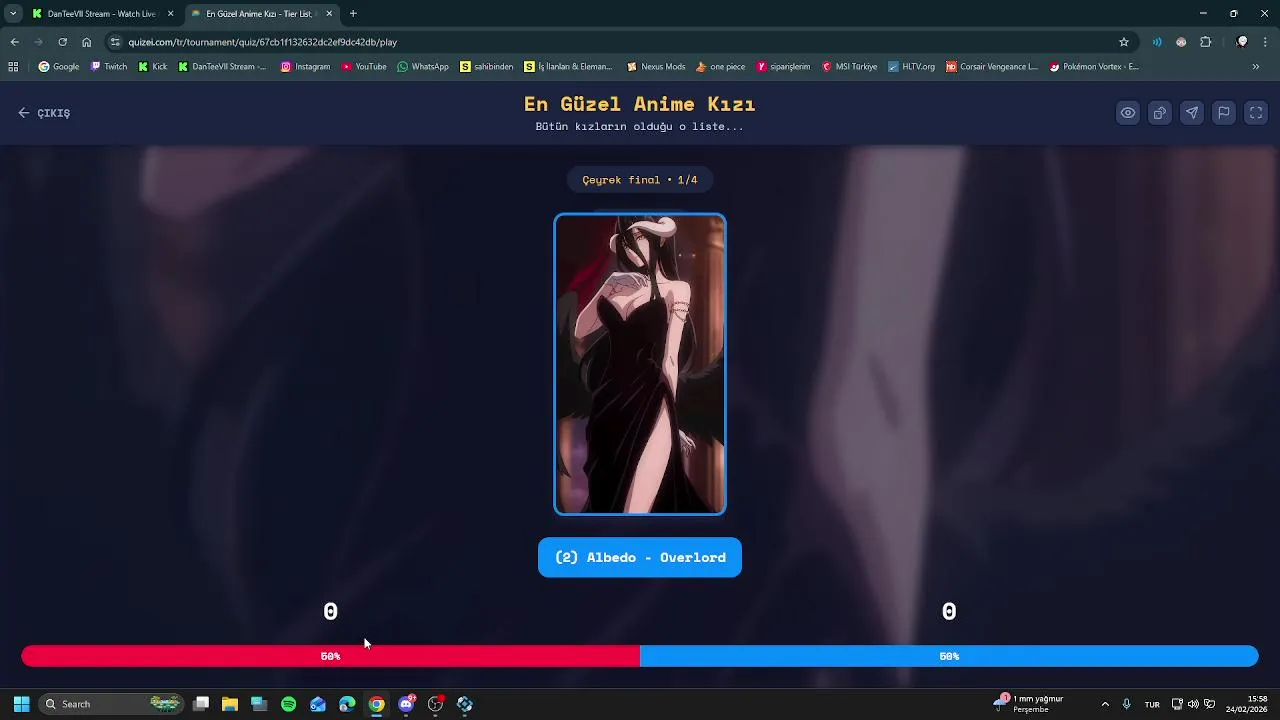Open the 1 mm yağmur weather widget

1029,704
